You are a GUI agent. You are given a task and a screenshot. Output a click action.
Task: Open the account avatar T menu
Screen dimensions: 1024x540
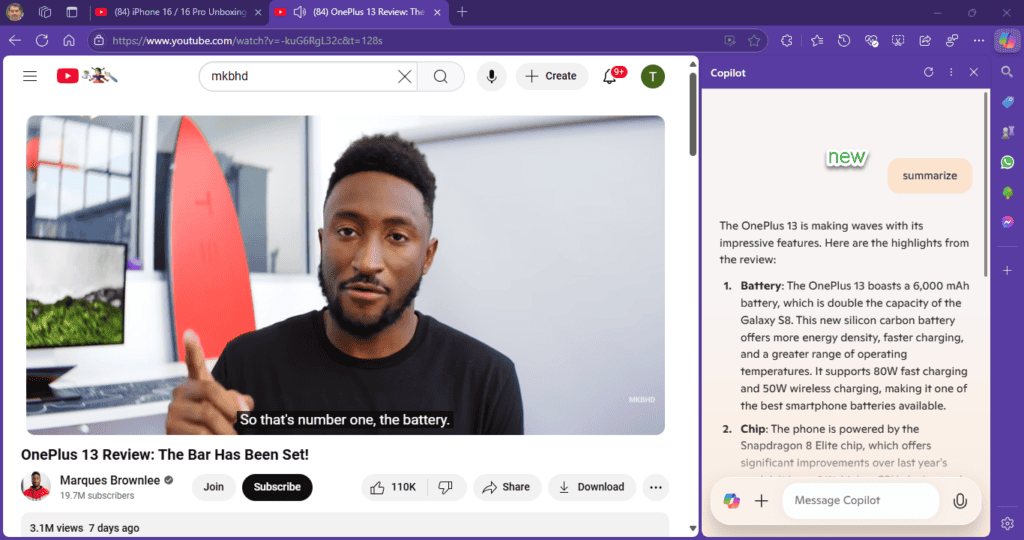(x=652, y=76)
